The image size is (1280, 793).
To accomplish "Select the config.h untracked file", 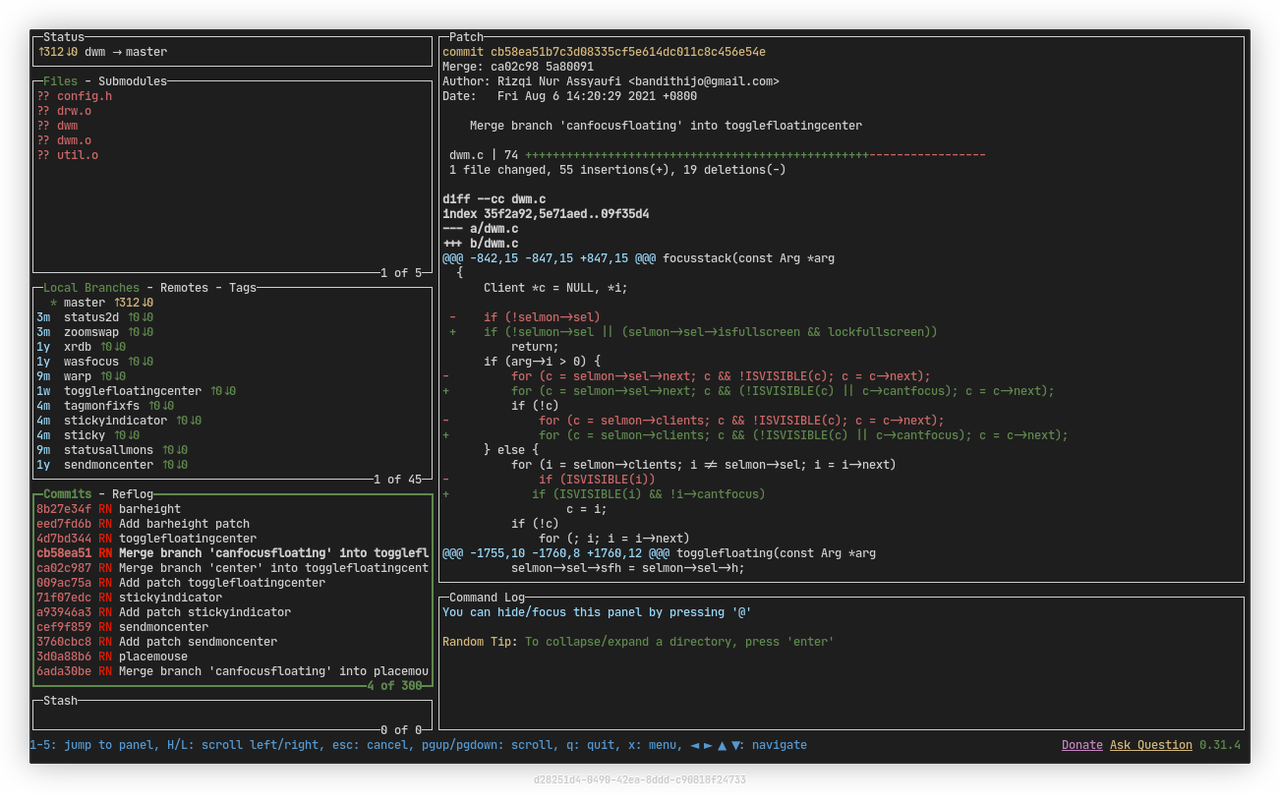I will click(84, 96).
